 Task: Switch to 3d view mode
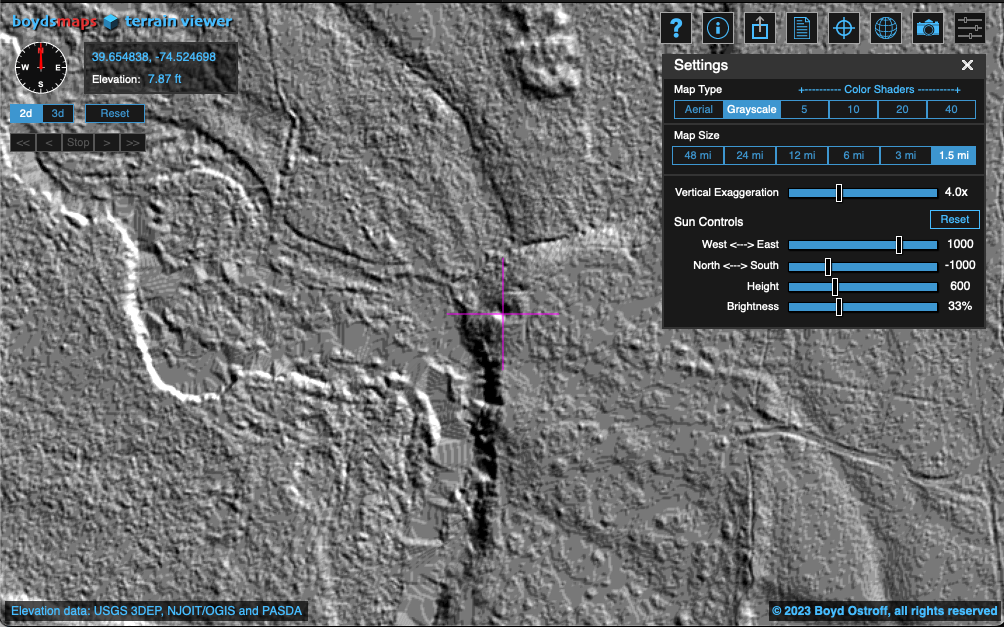58,113
